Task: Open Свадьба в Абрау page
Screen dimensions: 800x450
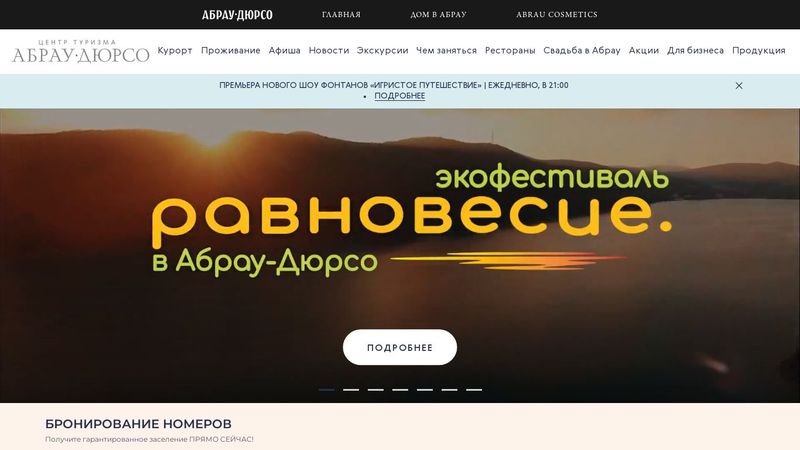Action: point(582,51)
